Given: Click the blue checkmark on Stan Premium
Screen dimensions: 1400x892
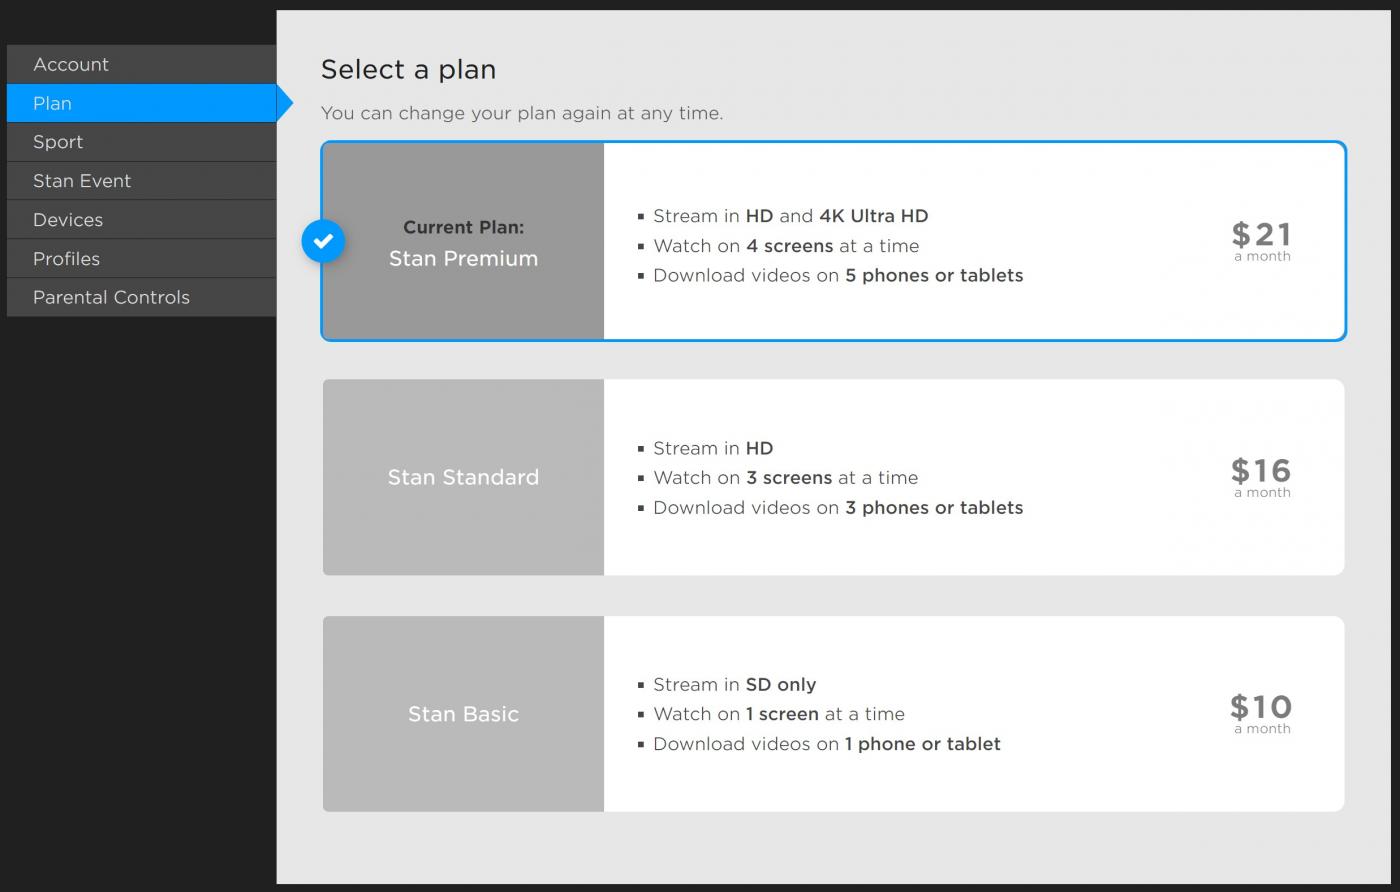Looking at the screenshot, I should (x=323, y=241).
